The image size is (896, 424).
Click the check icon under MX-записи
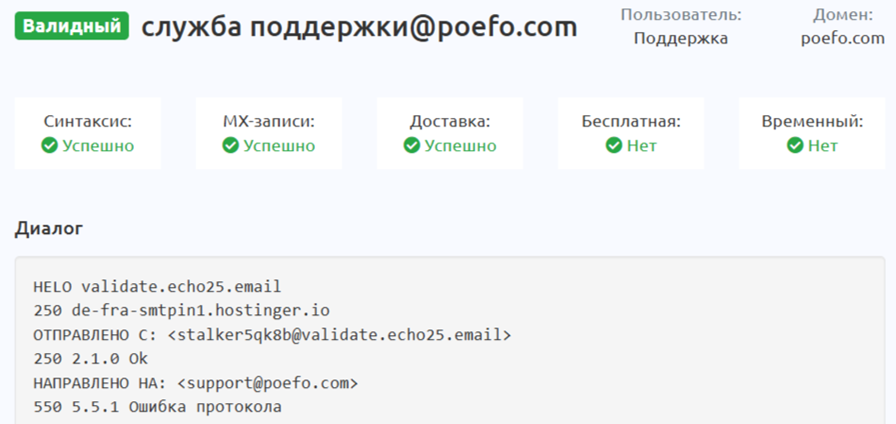tap(231, 146)
